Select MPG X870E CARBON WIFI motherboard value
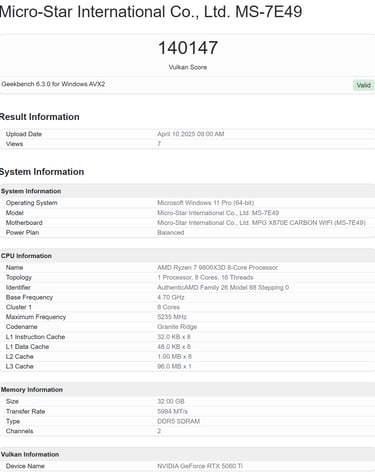 point(261,223)
